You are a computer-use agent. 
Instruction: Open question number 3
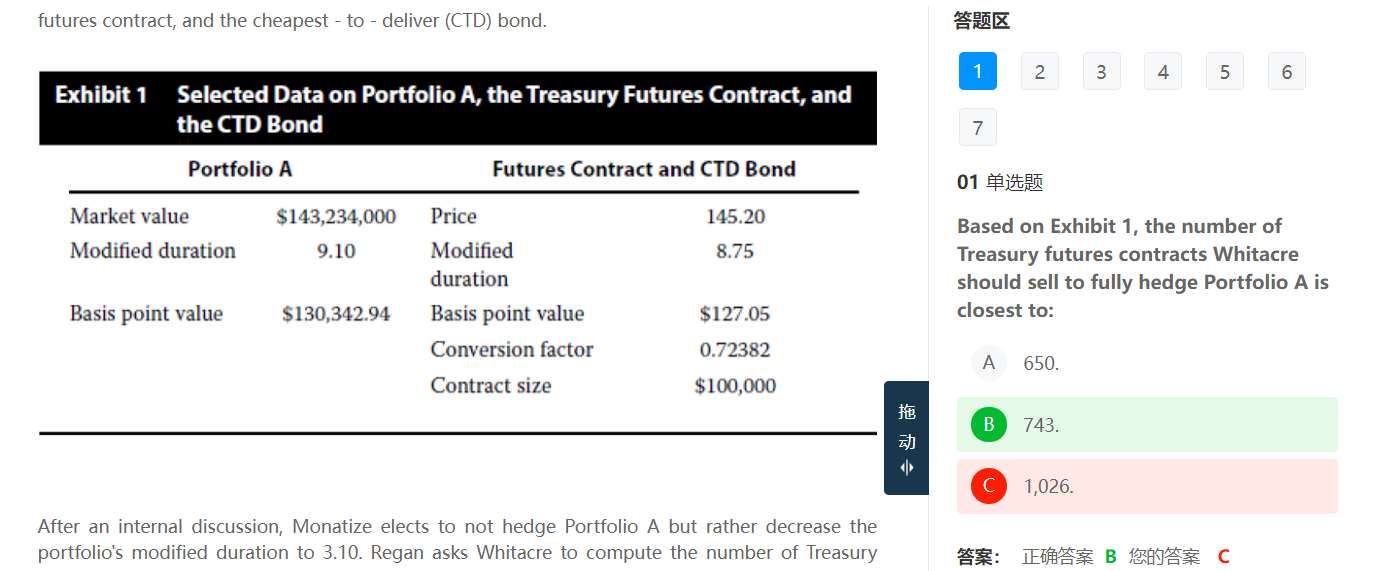pos(1101,72)
